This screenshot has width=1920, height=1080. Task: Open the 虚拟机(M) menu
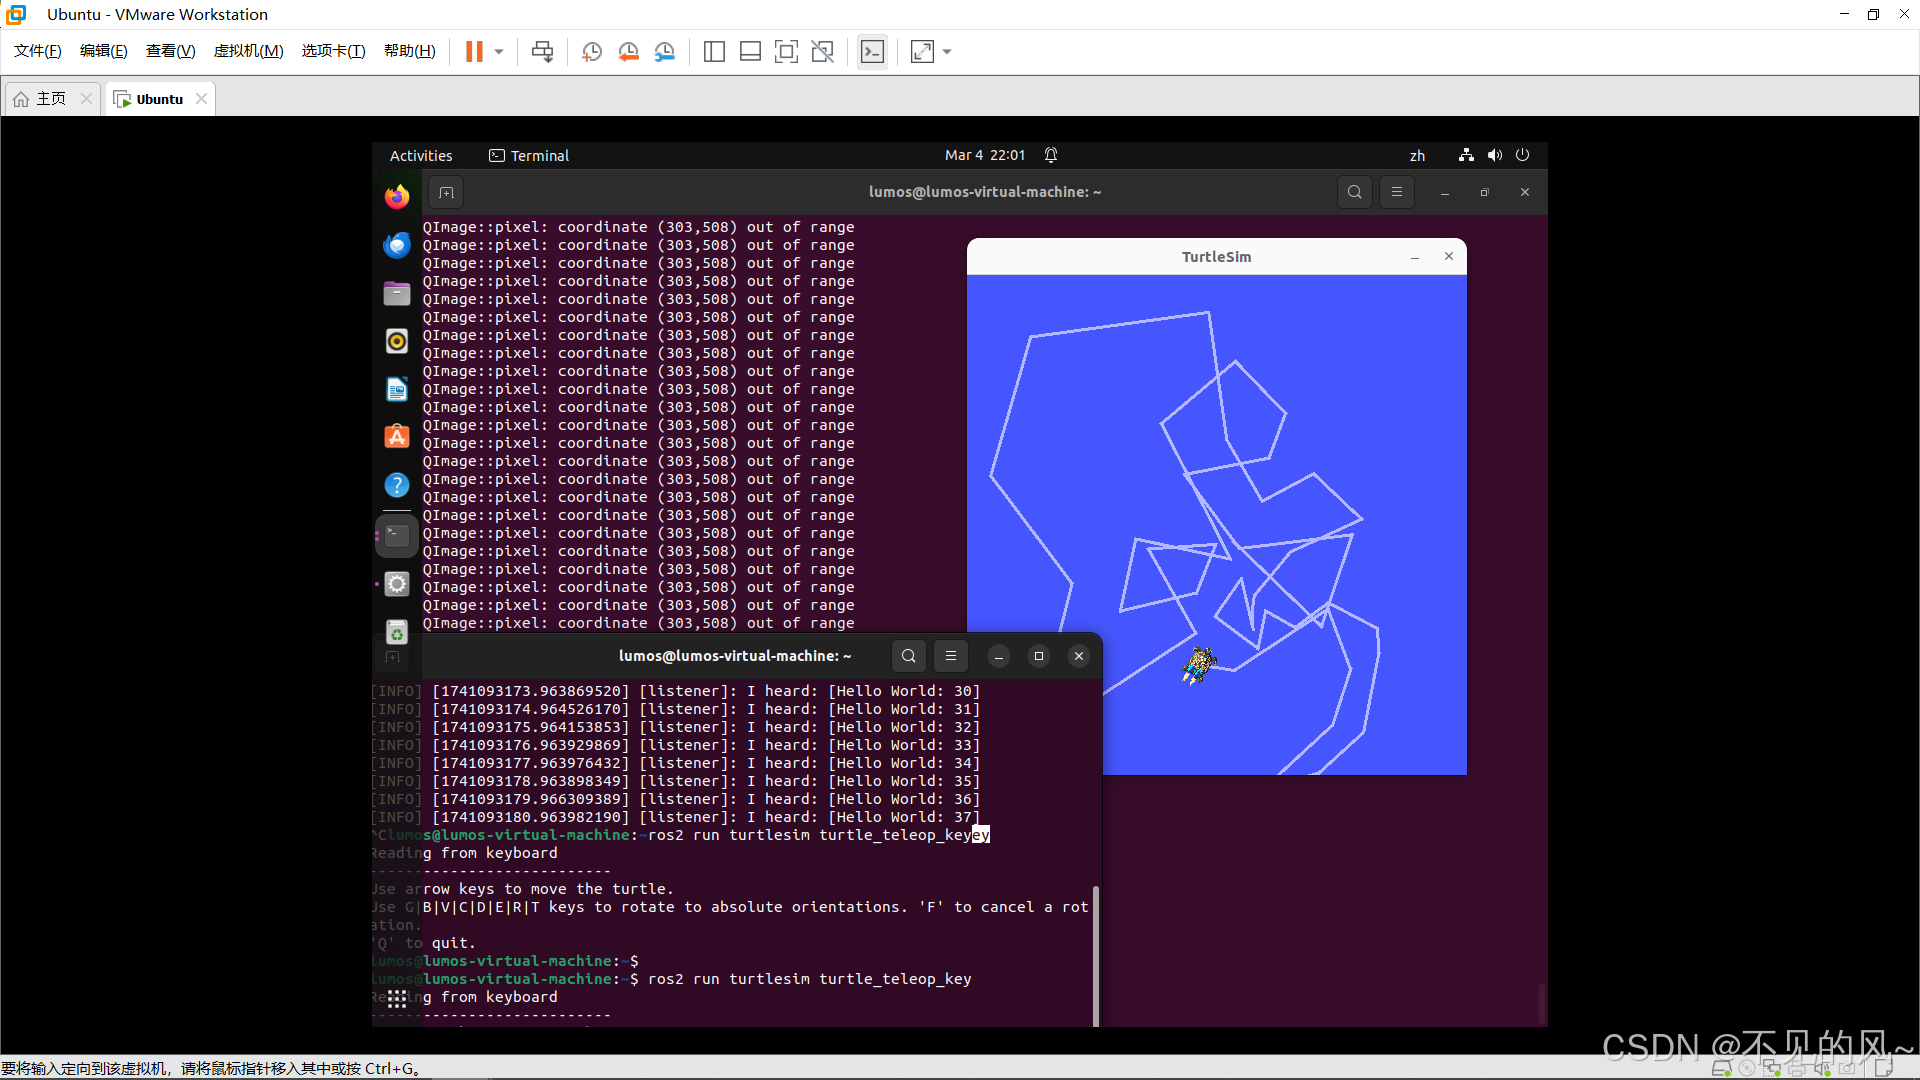248,51
